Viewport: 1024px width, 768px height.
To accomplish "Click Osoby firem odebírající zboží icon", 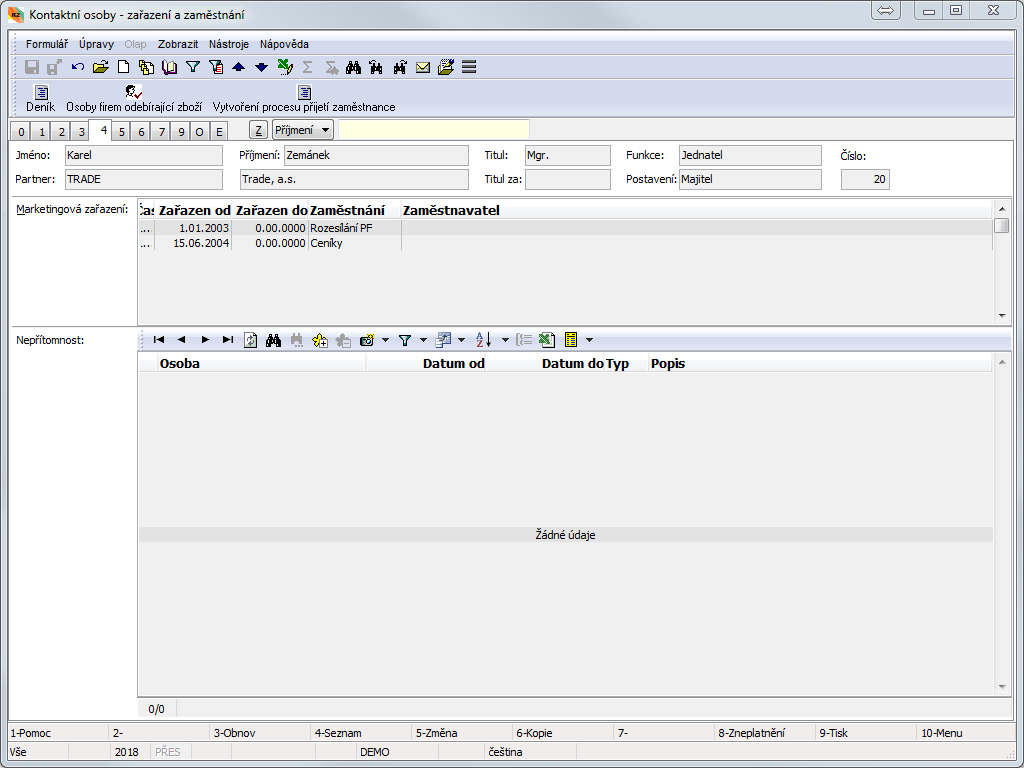I will (x=134, y=93).
